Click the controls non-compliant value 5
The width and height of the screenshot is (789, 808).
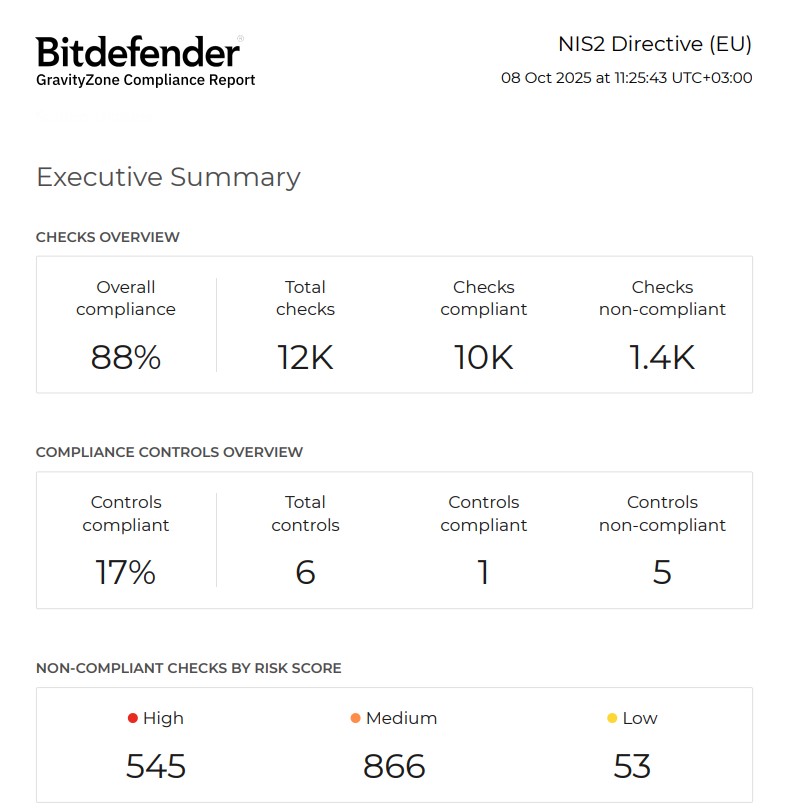coord(662,572)
